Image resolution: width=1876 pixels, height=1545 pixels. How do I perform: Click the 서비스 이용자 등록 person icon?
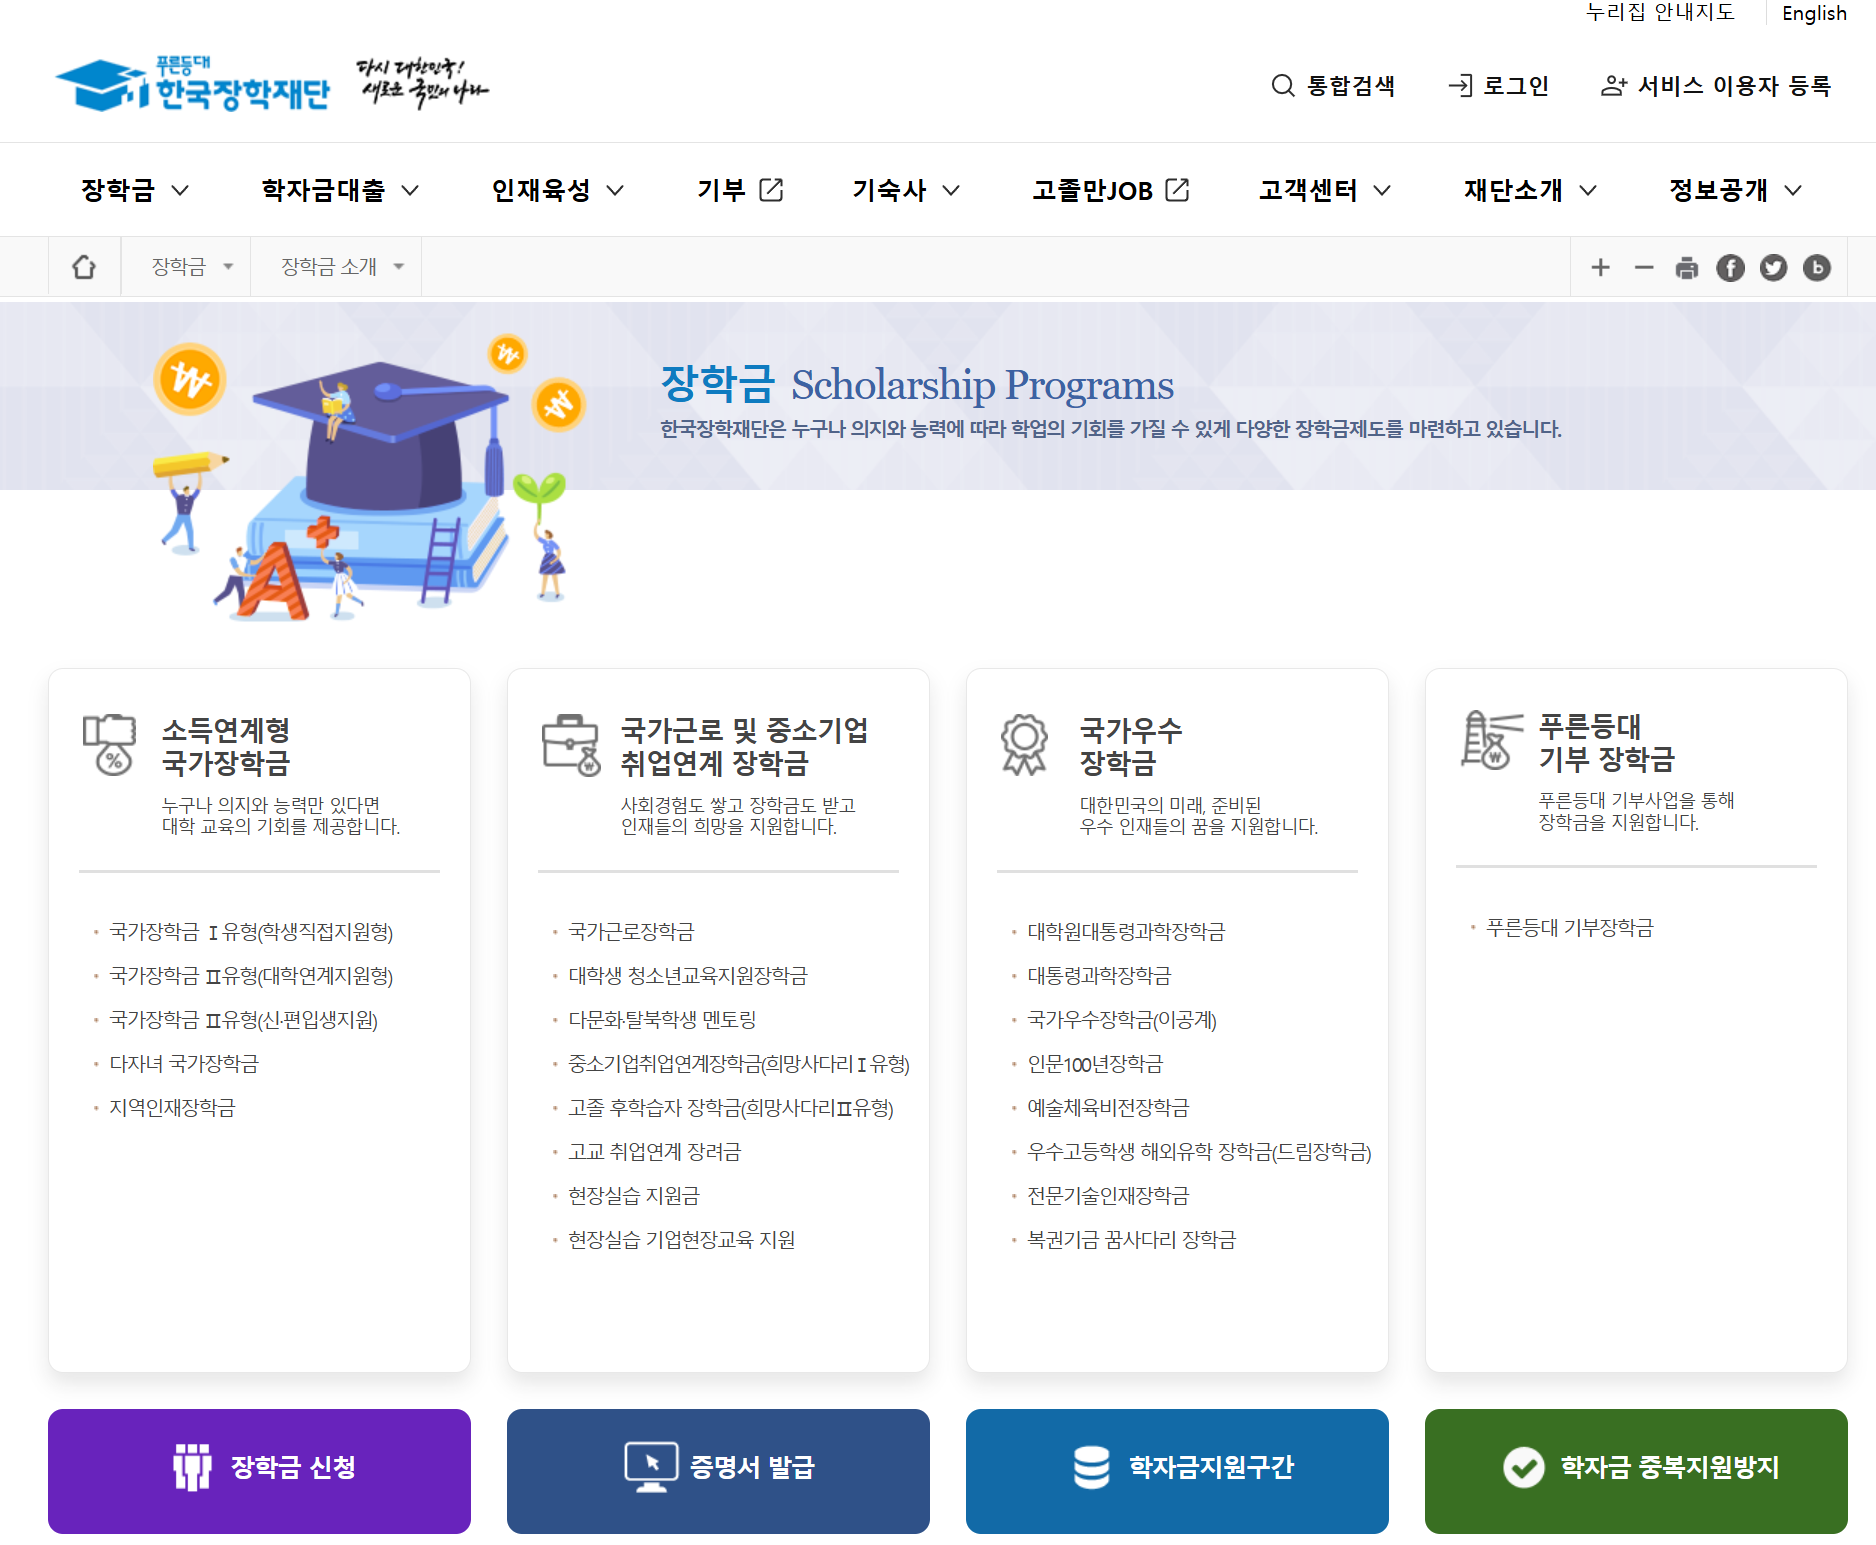click(1614, 86)
